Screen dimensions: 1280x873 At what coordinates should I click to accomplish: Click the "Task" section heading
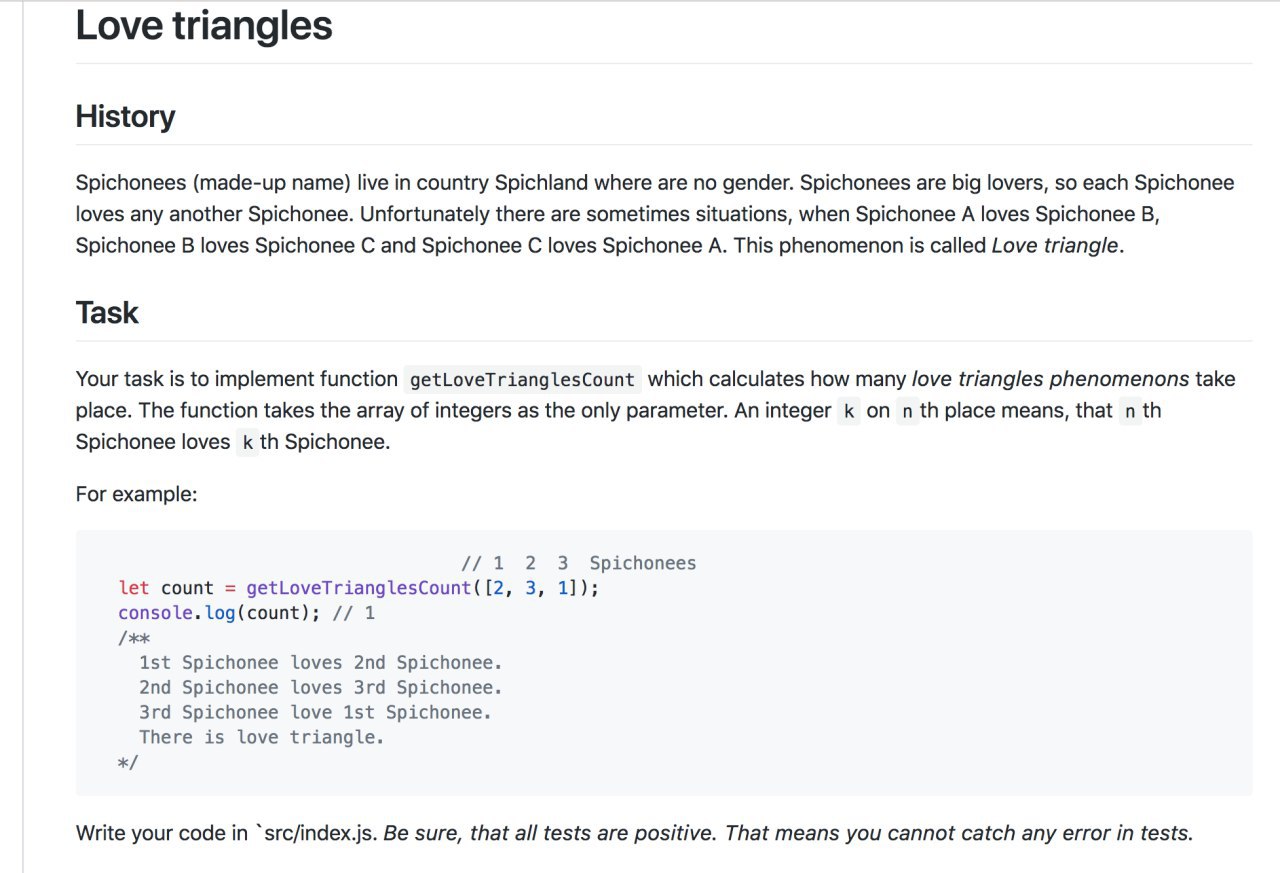click(x=107, y=313)
